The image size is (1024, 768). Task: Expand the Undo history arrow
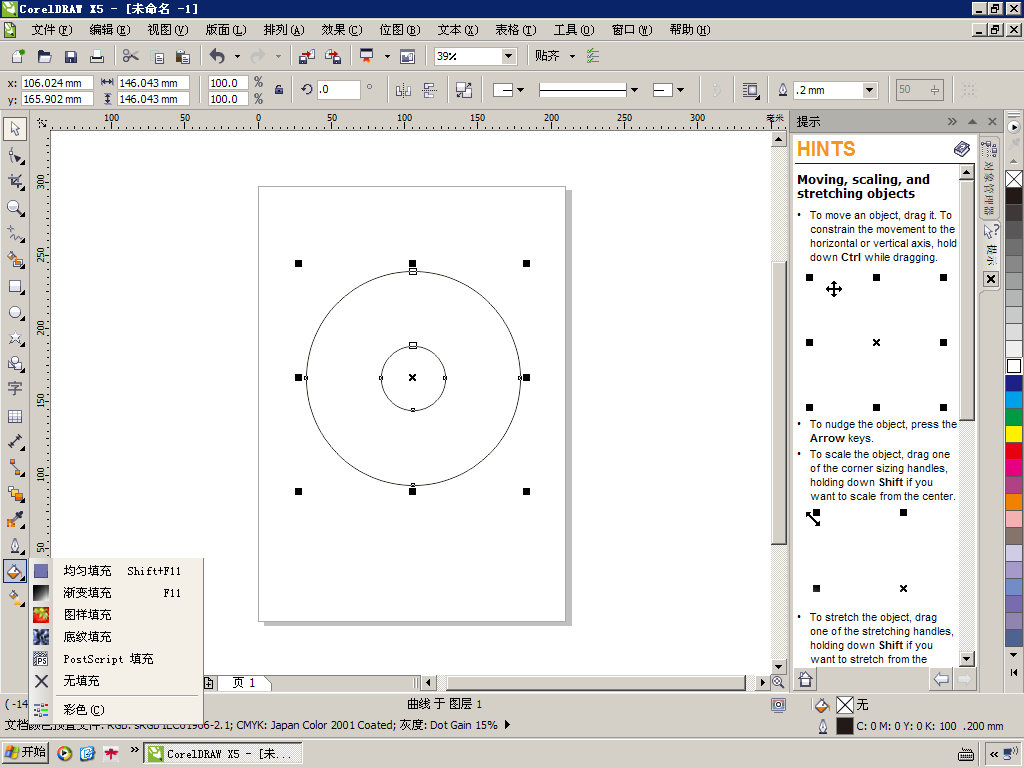[237, 56]
